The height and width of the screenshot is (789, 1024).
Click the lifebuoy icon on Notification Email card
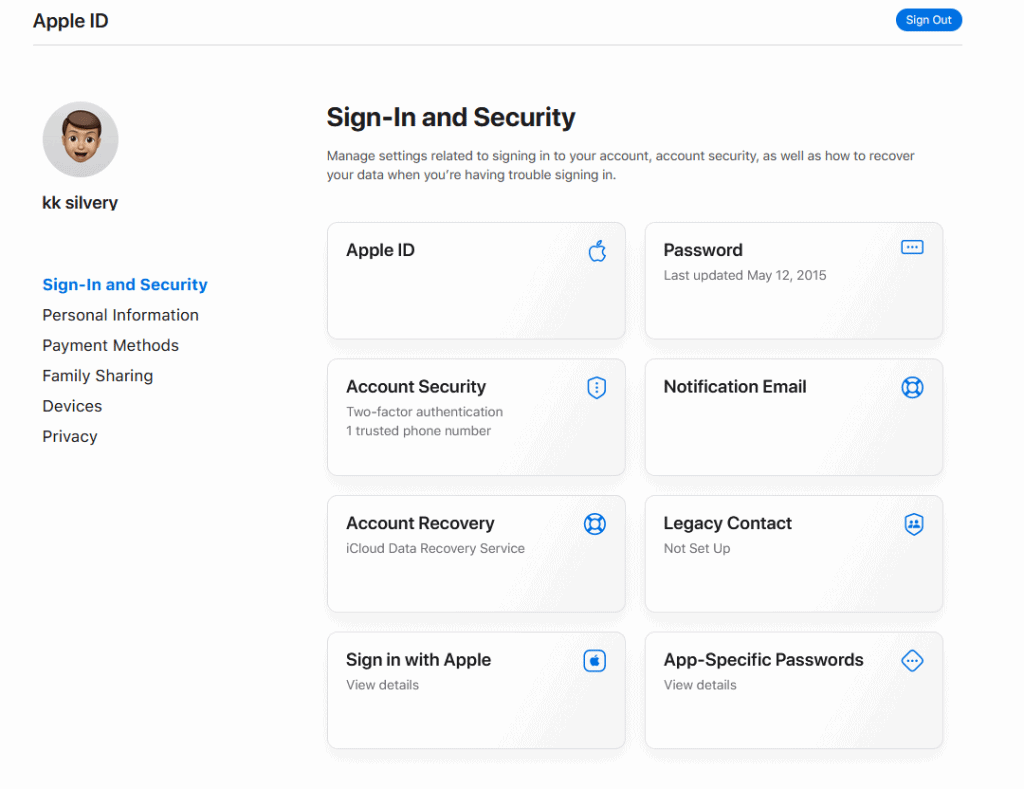[x=912, y=387]
